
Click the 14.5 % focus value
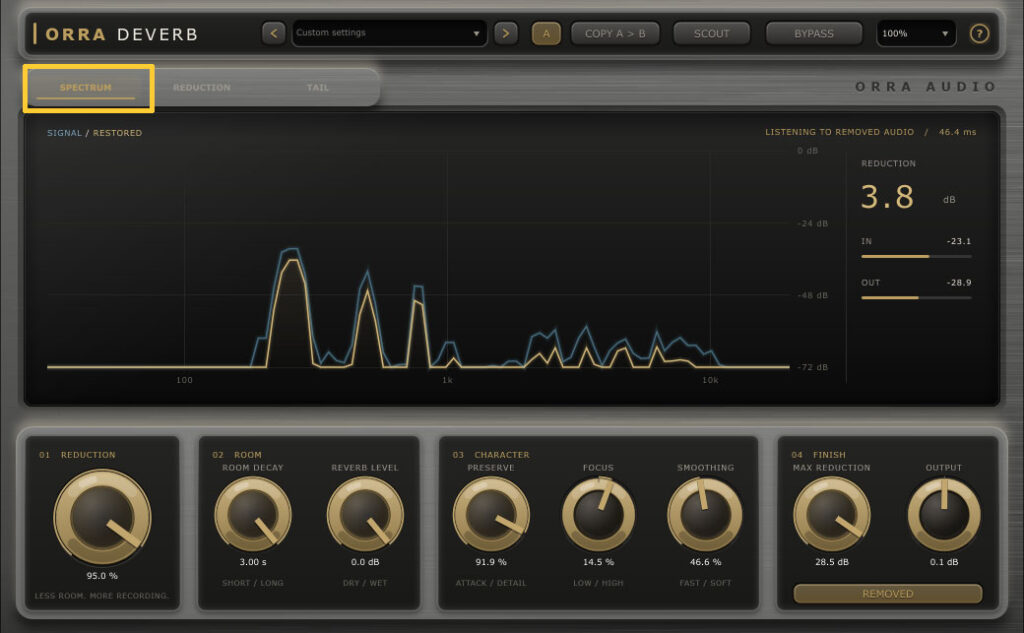point(598,562)
